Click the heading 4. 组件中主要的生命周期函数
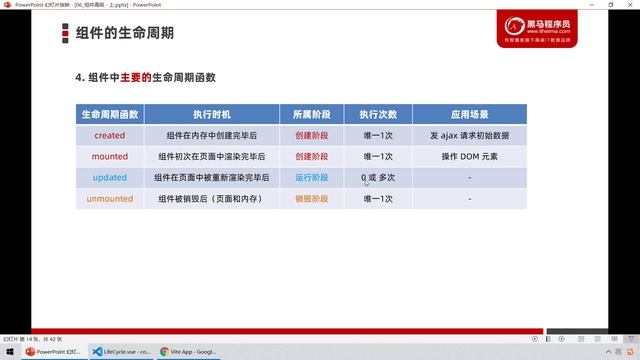The image size is (640, 360). coord(145,77)
